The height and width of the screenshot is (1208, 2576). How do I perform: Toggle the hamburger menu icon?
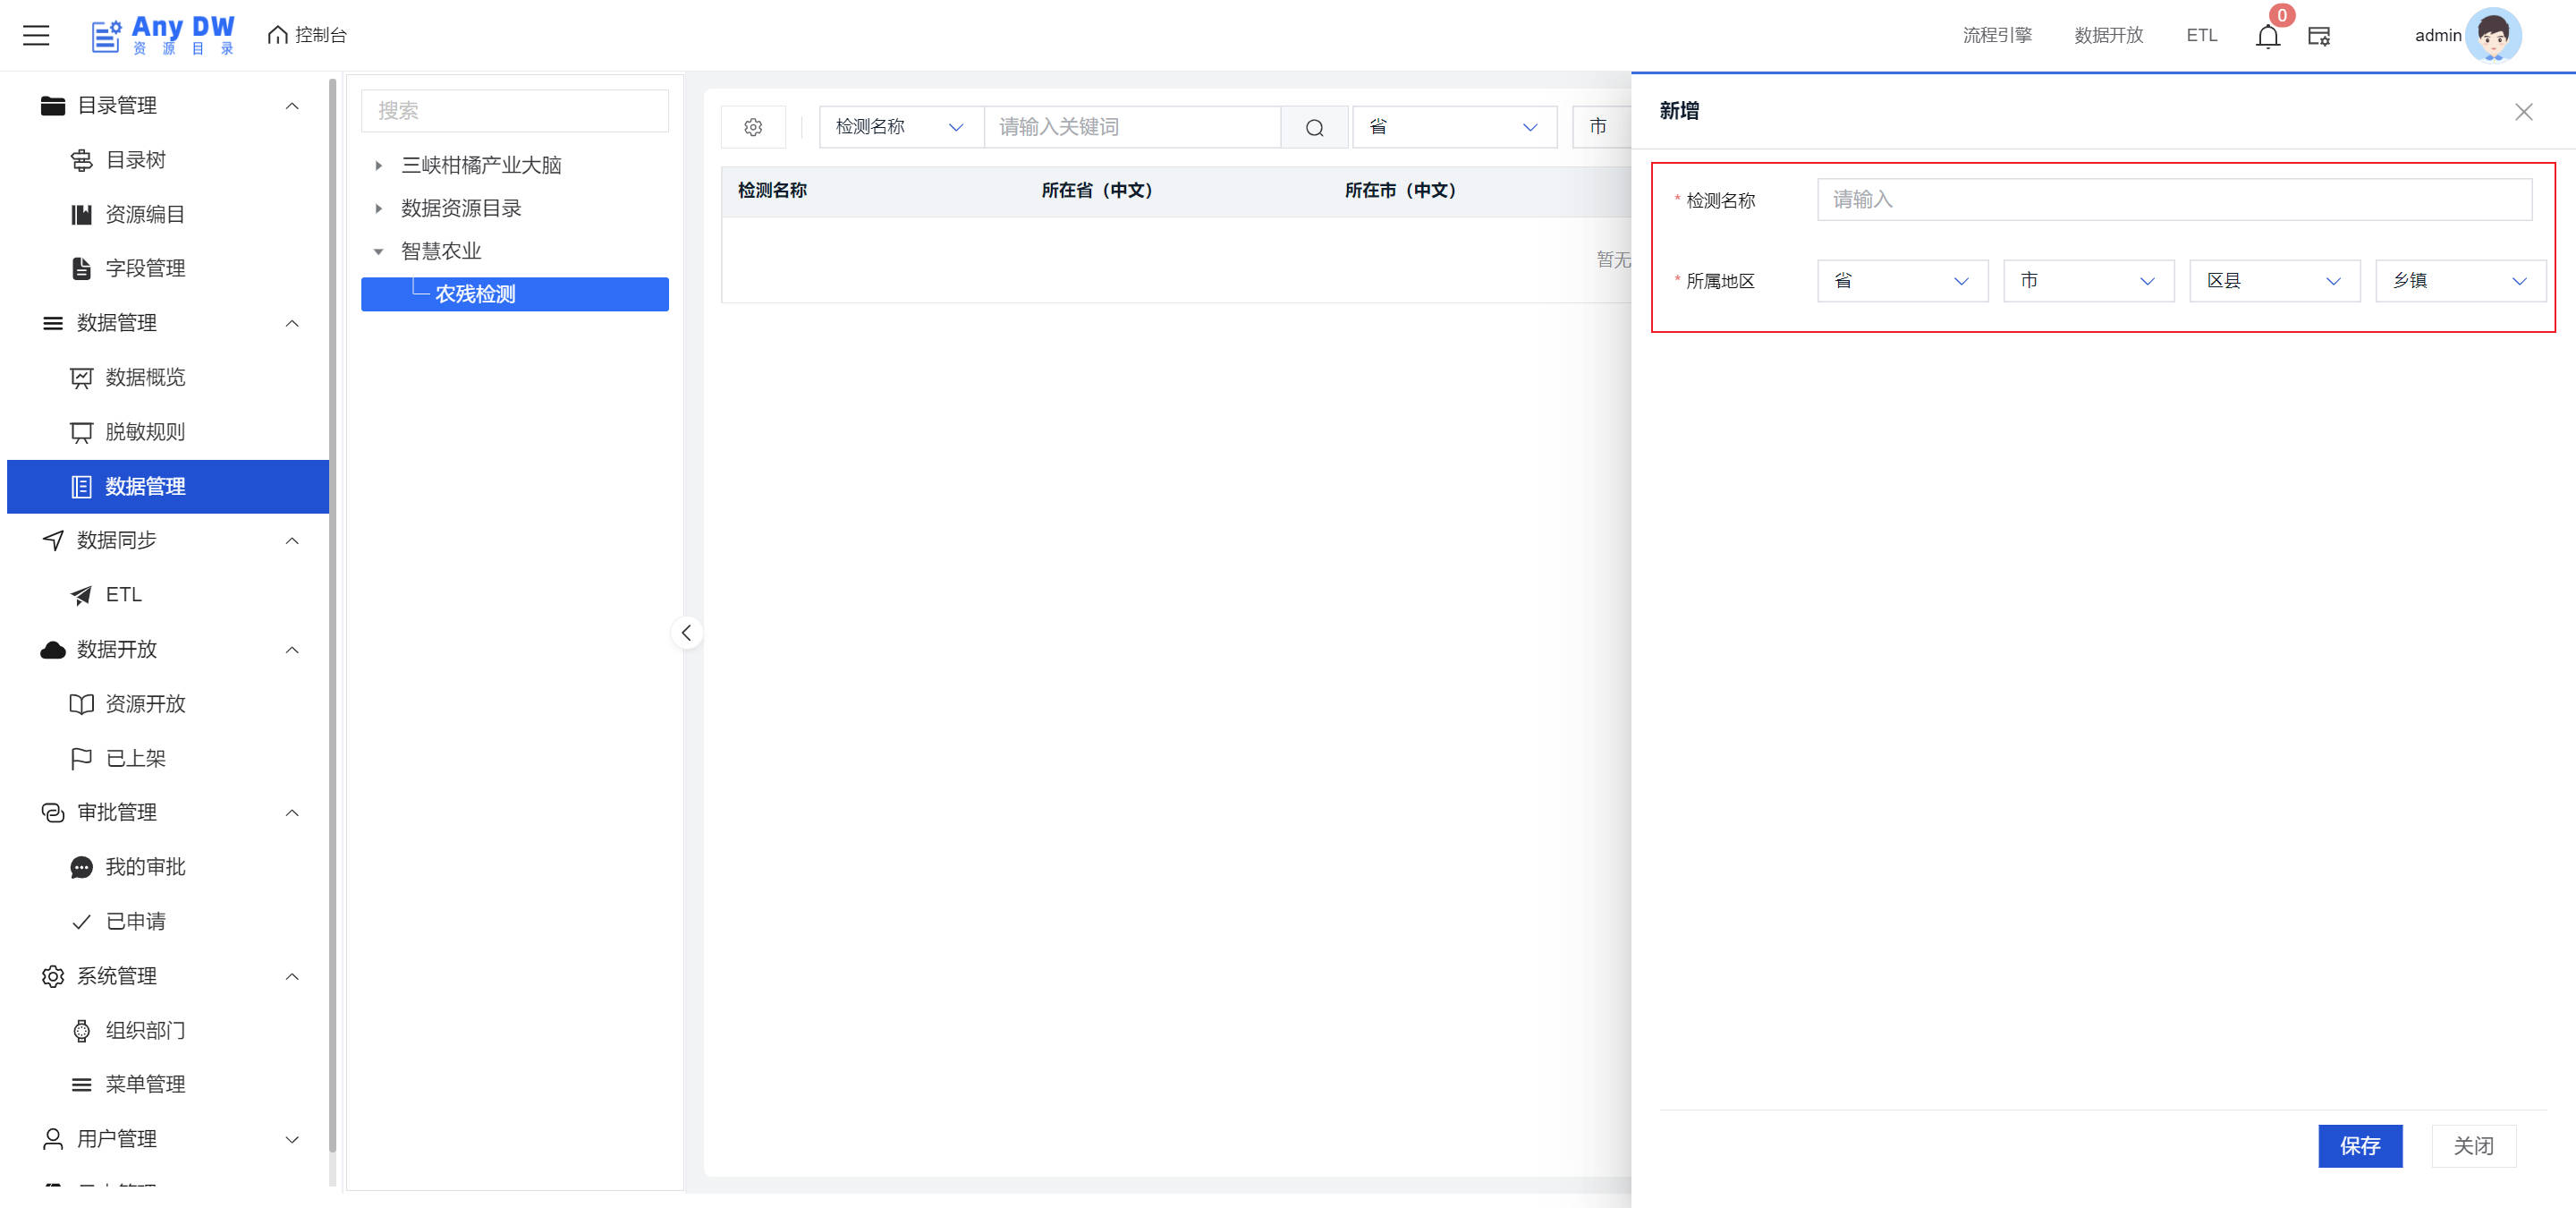pyautogui.click(x=36, y=35)
